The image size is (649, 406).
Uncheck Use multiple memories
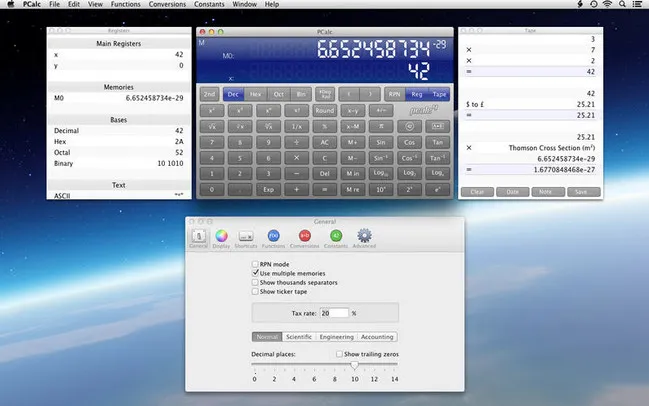pos(255,273)
